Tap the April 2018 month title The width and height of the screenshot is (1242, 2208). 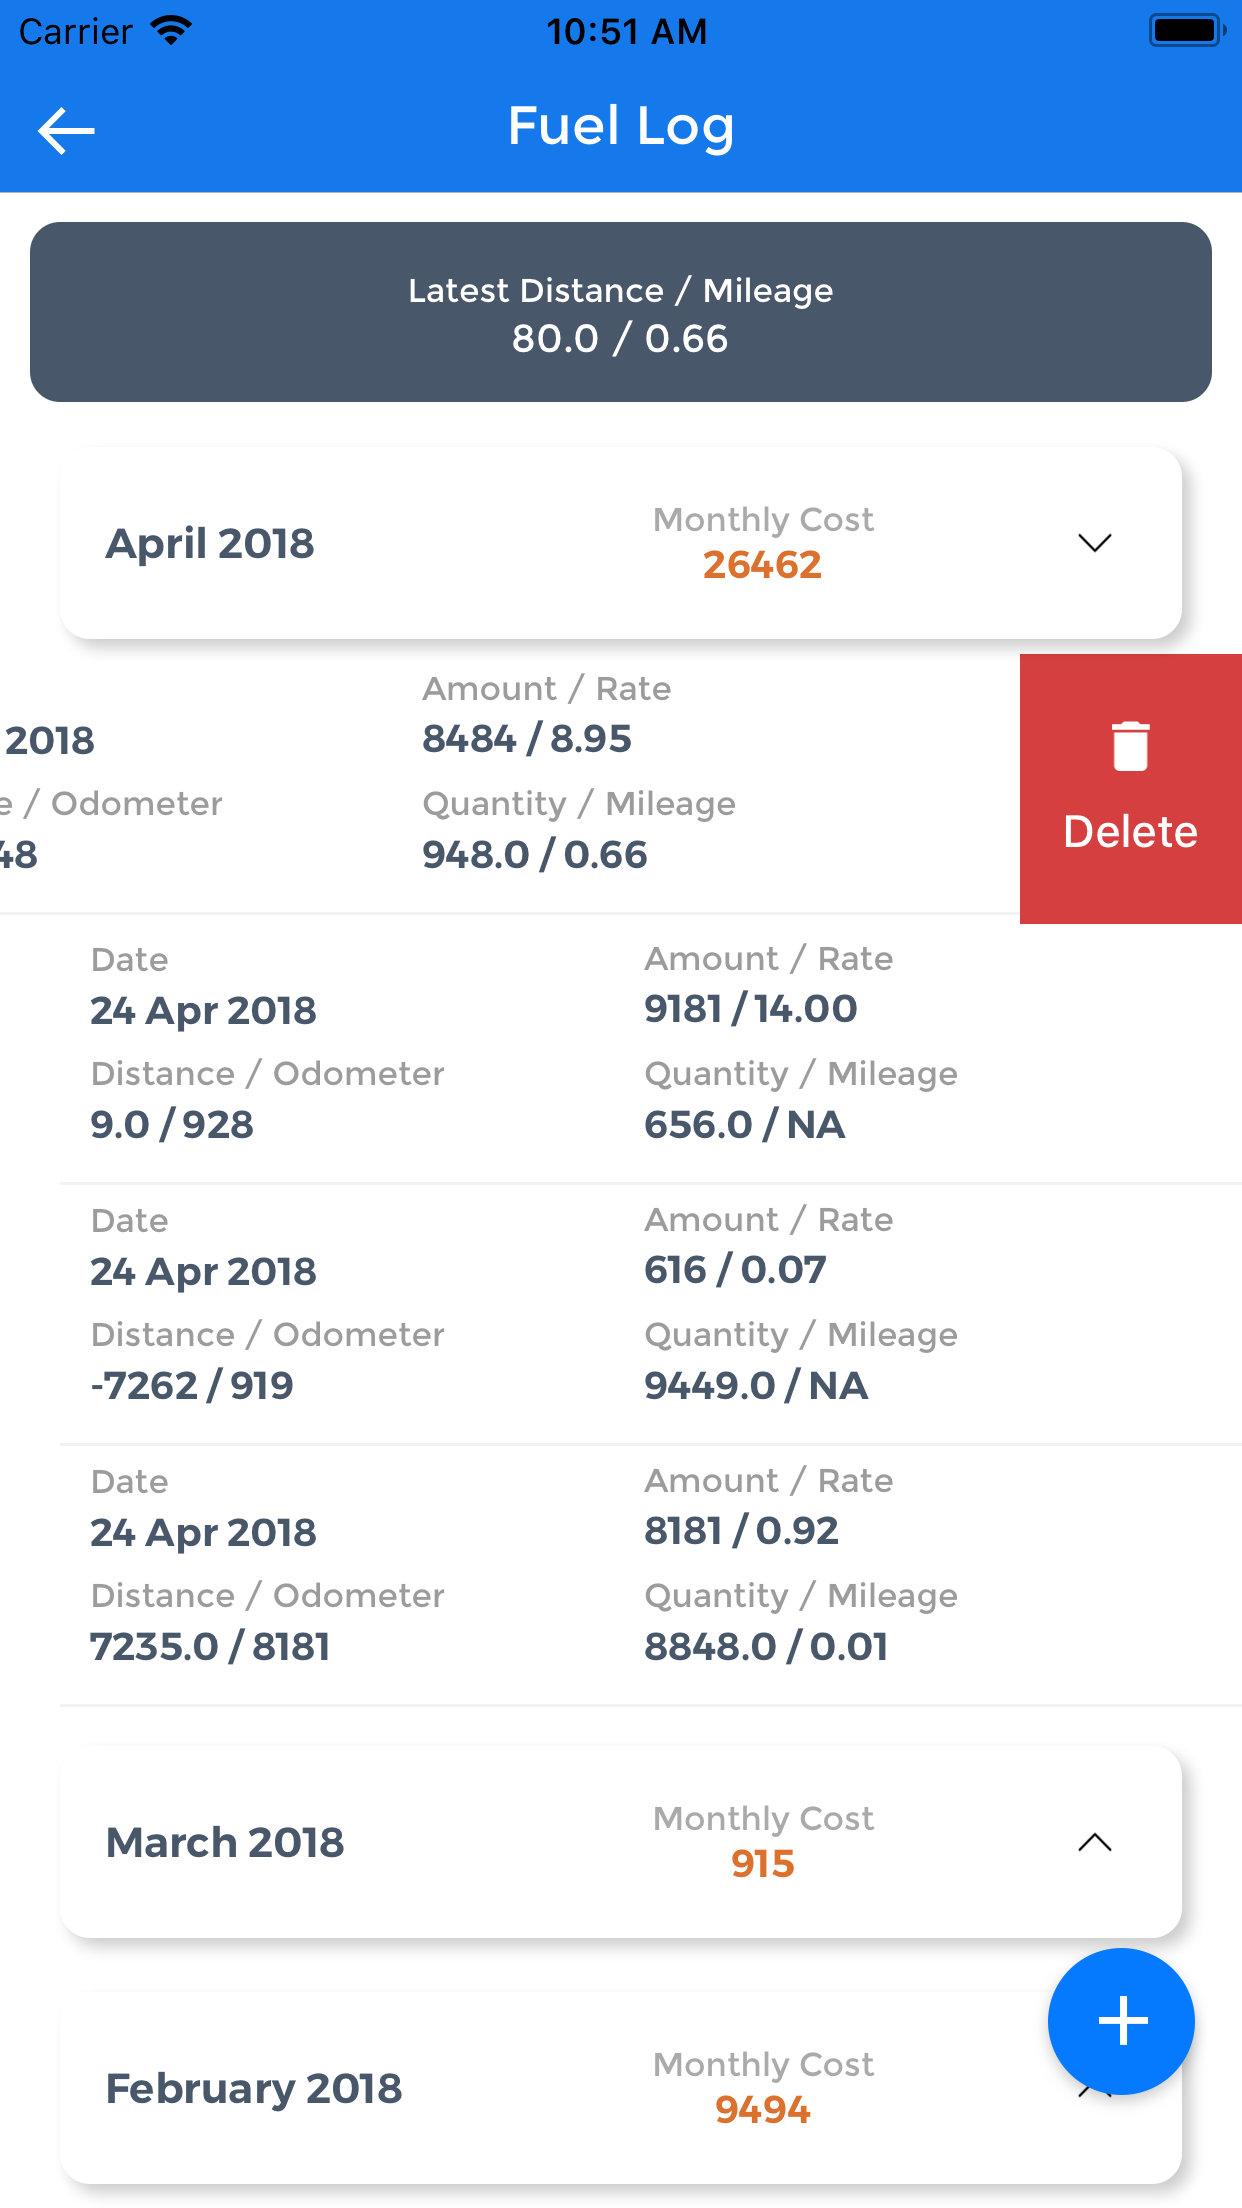tap(210, 544)
